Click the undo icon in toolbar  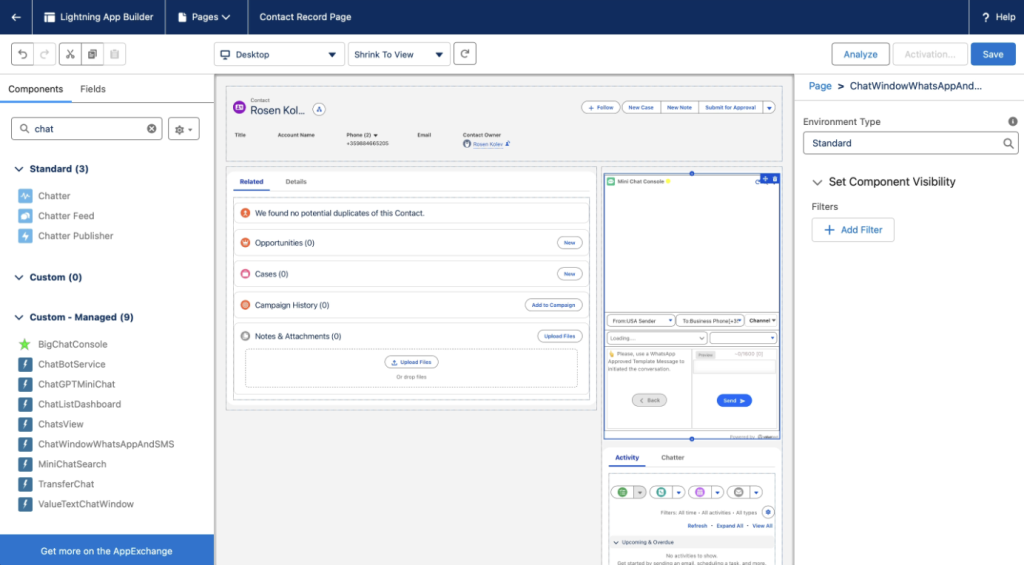pyautogui.click(x=22, y=54)
